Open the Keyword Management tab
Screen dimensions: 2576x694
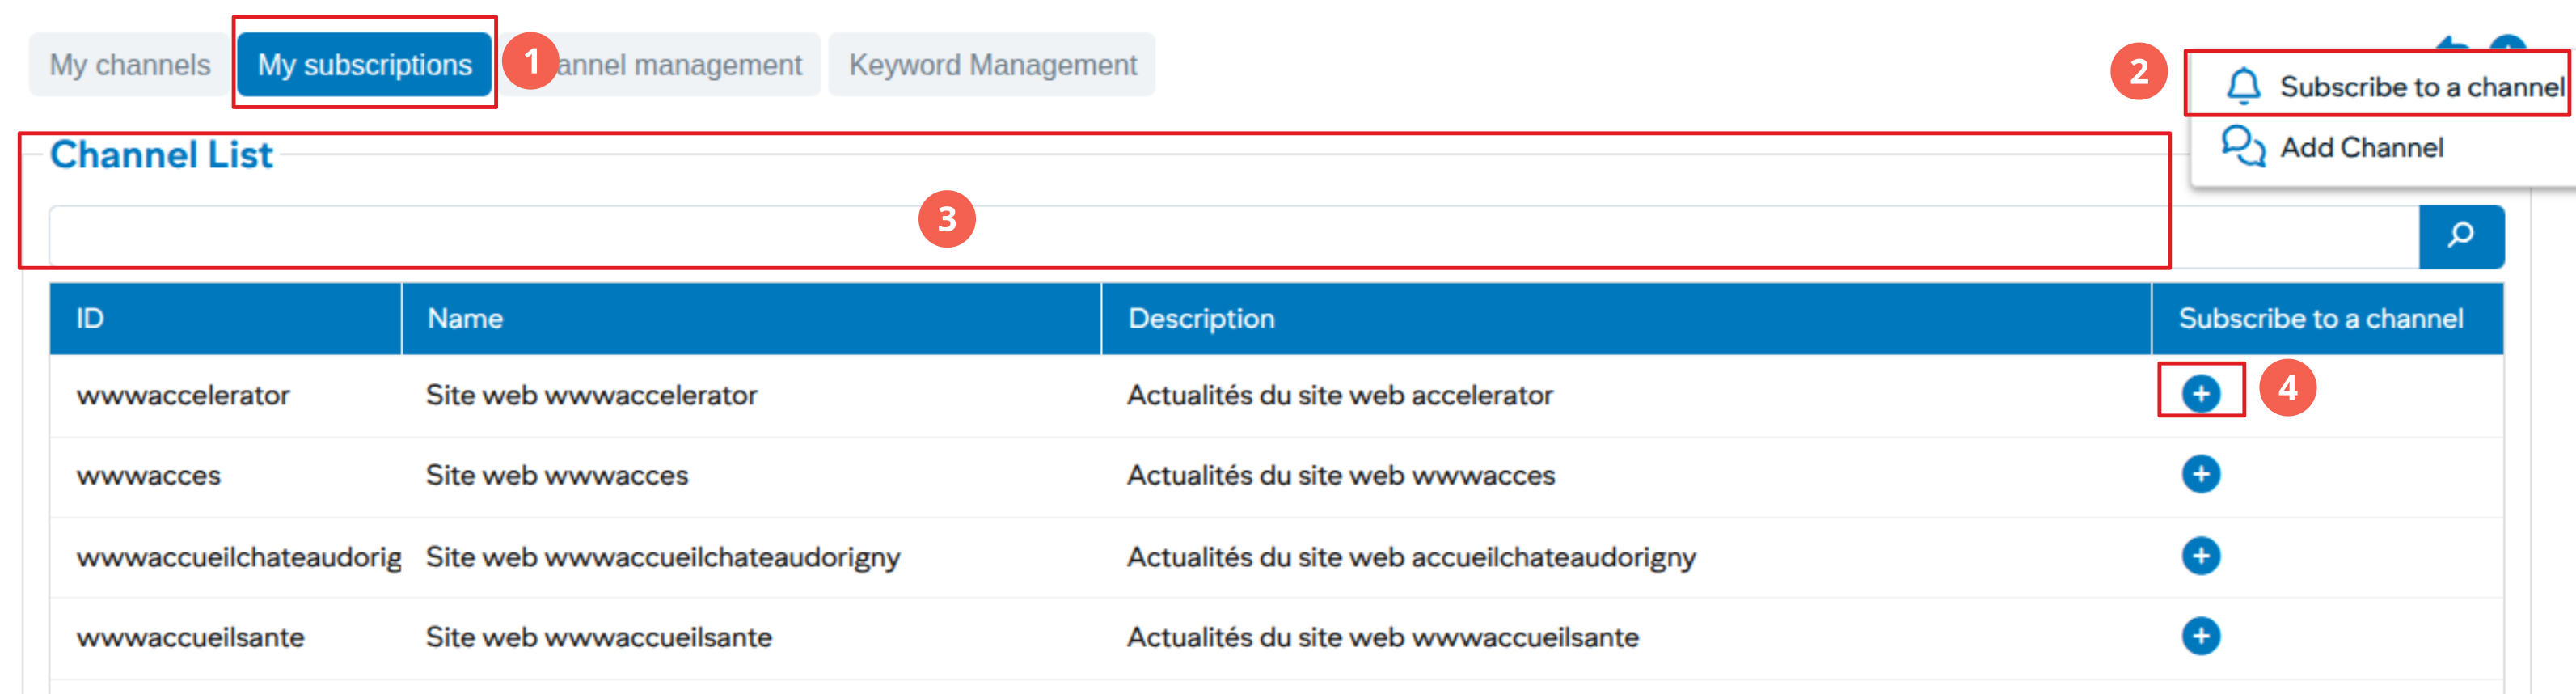coord(992,65)
